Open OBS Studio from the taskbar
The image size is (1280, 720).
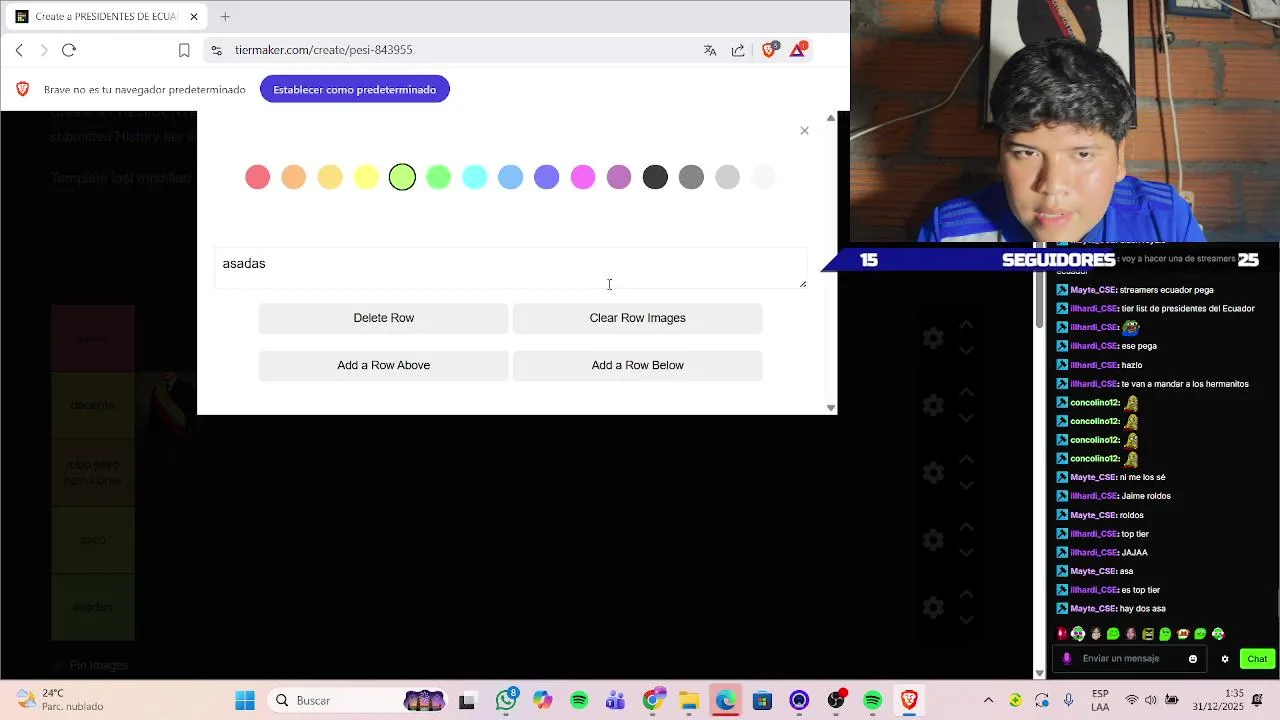coord(836,700)
